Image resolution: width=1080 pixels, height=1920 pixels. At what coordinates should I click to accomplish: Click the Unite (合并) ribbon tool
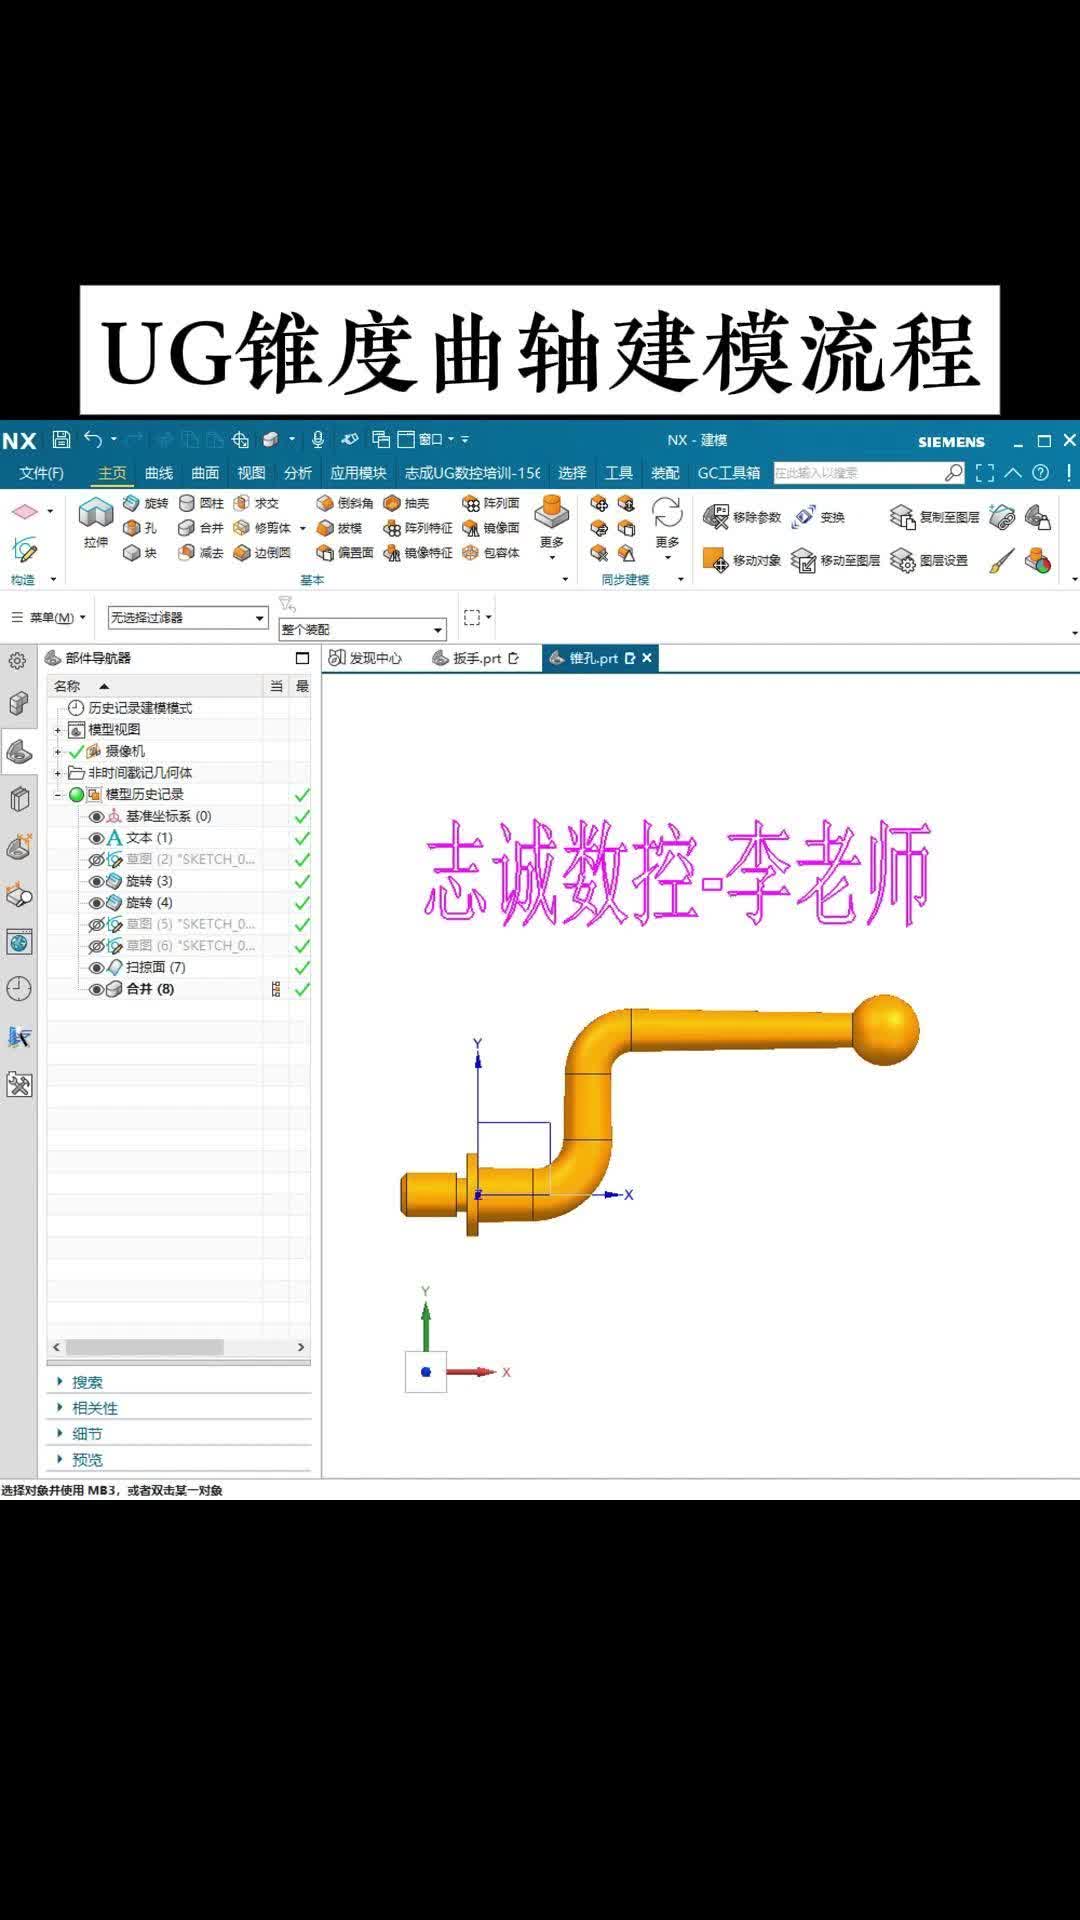tap(201, 528)
